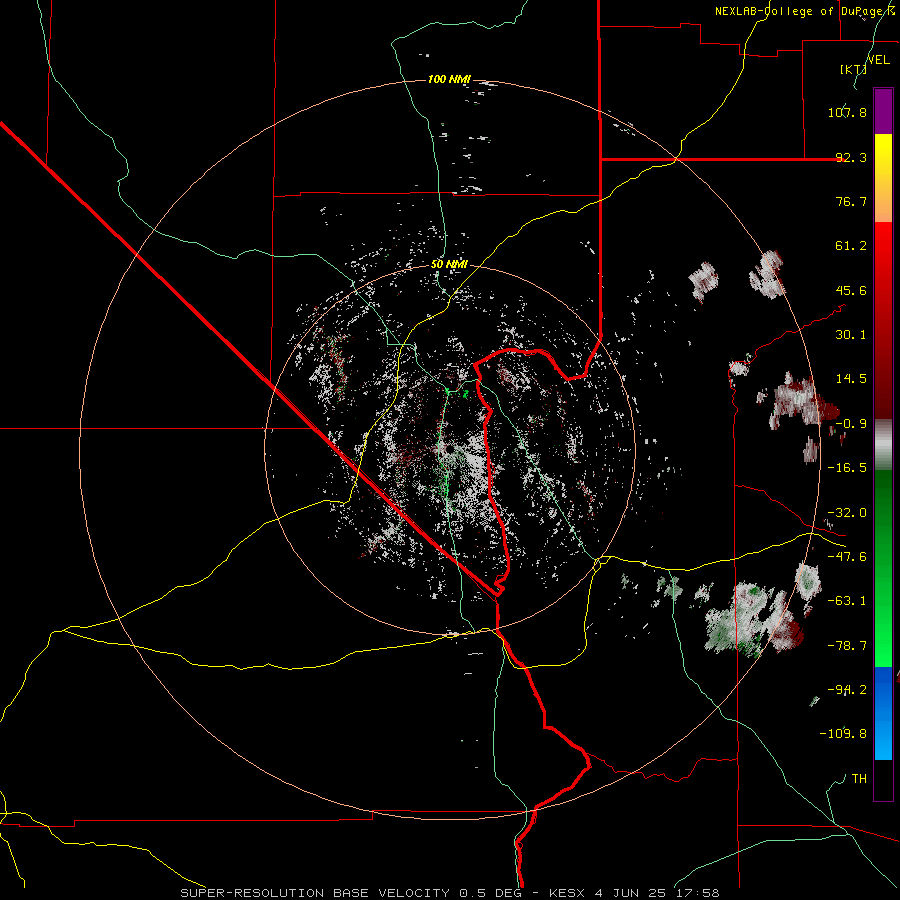The width and height of the screenshot is (900, 900).
Task: Select the 76.7 legend value
Action: pyautogui.click(x=851, y=201)
